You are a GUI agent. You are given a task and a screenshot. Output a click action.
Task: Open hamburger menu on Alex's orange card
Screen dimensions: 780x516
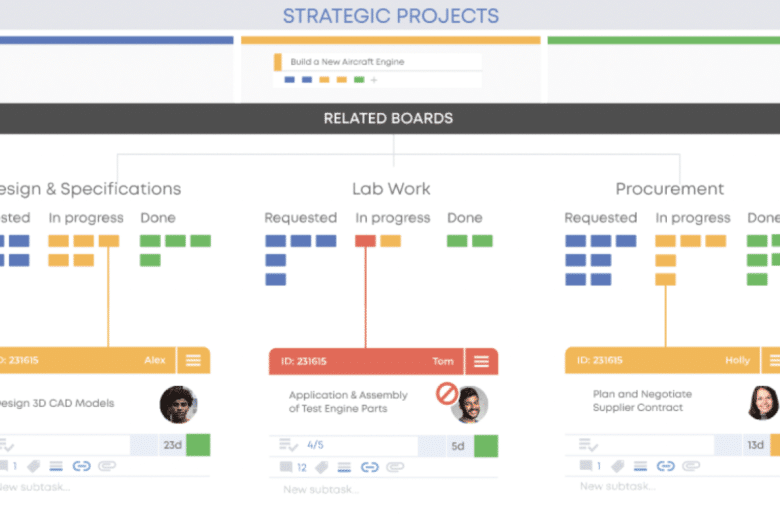(x=193, y=361)
